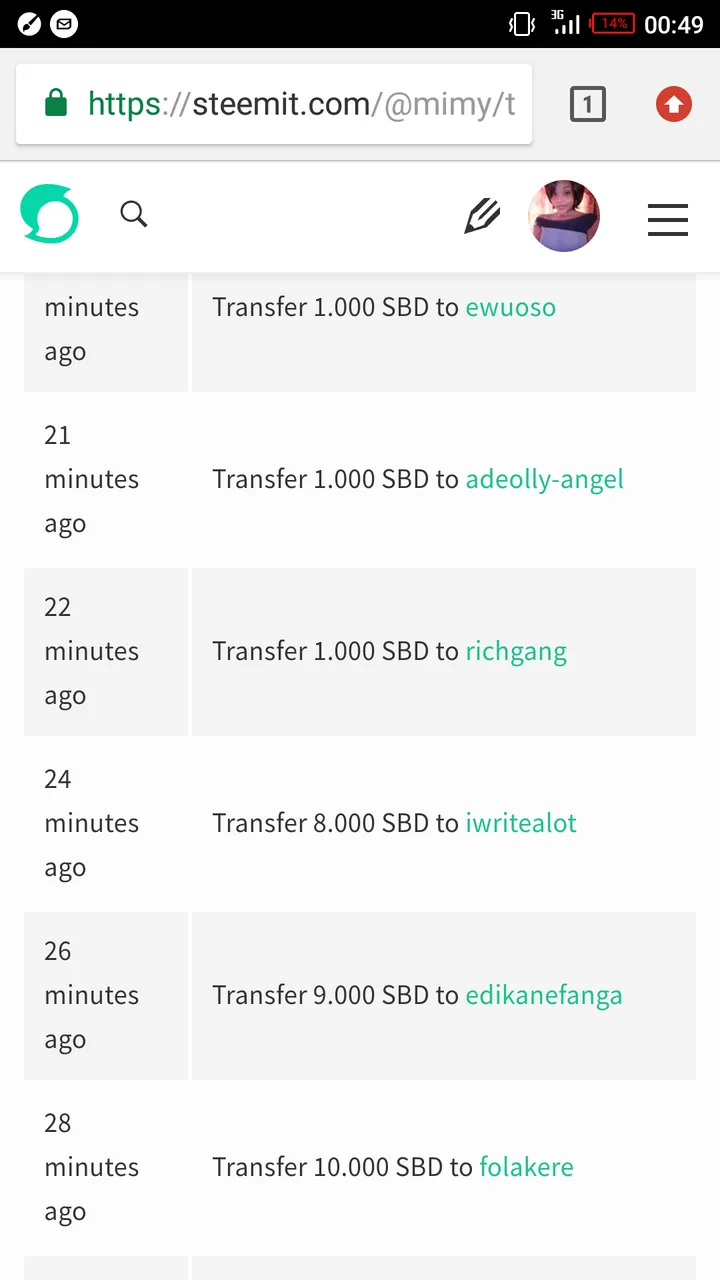Select the steemit.com URL address bar
This screenshot has width=720, height=1280.
pyautogui.click(x=274, y=104)
